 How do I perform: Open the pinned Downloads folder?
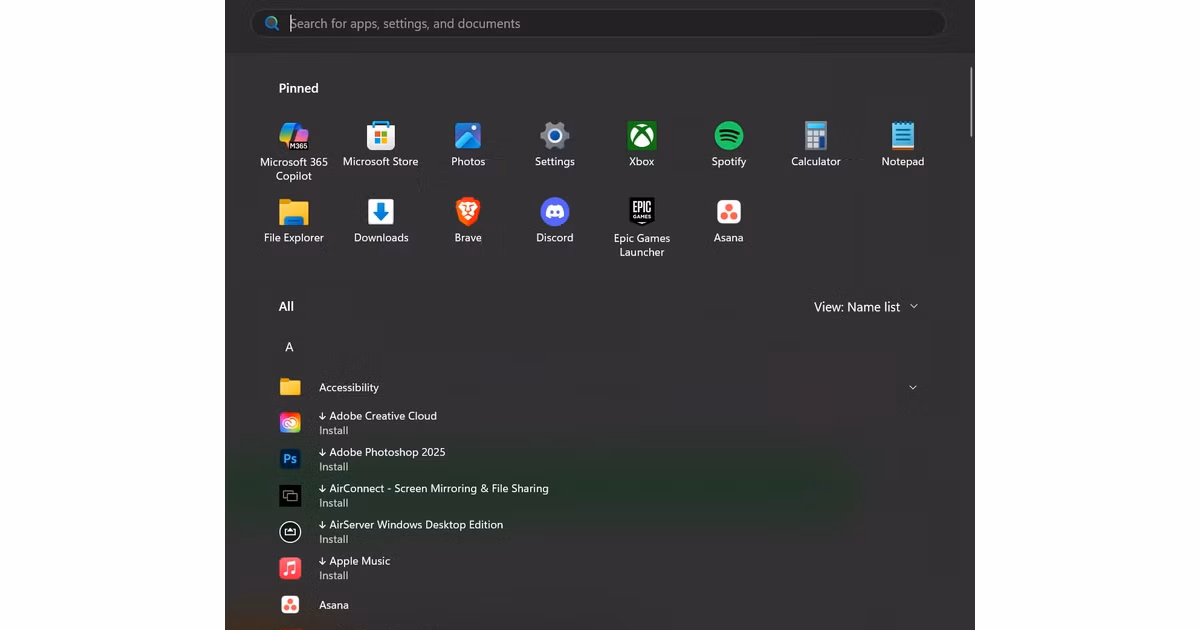pyautogui.click(x=380, y=213)
